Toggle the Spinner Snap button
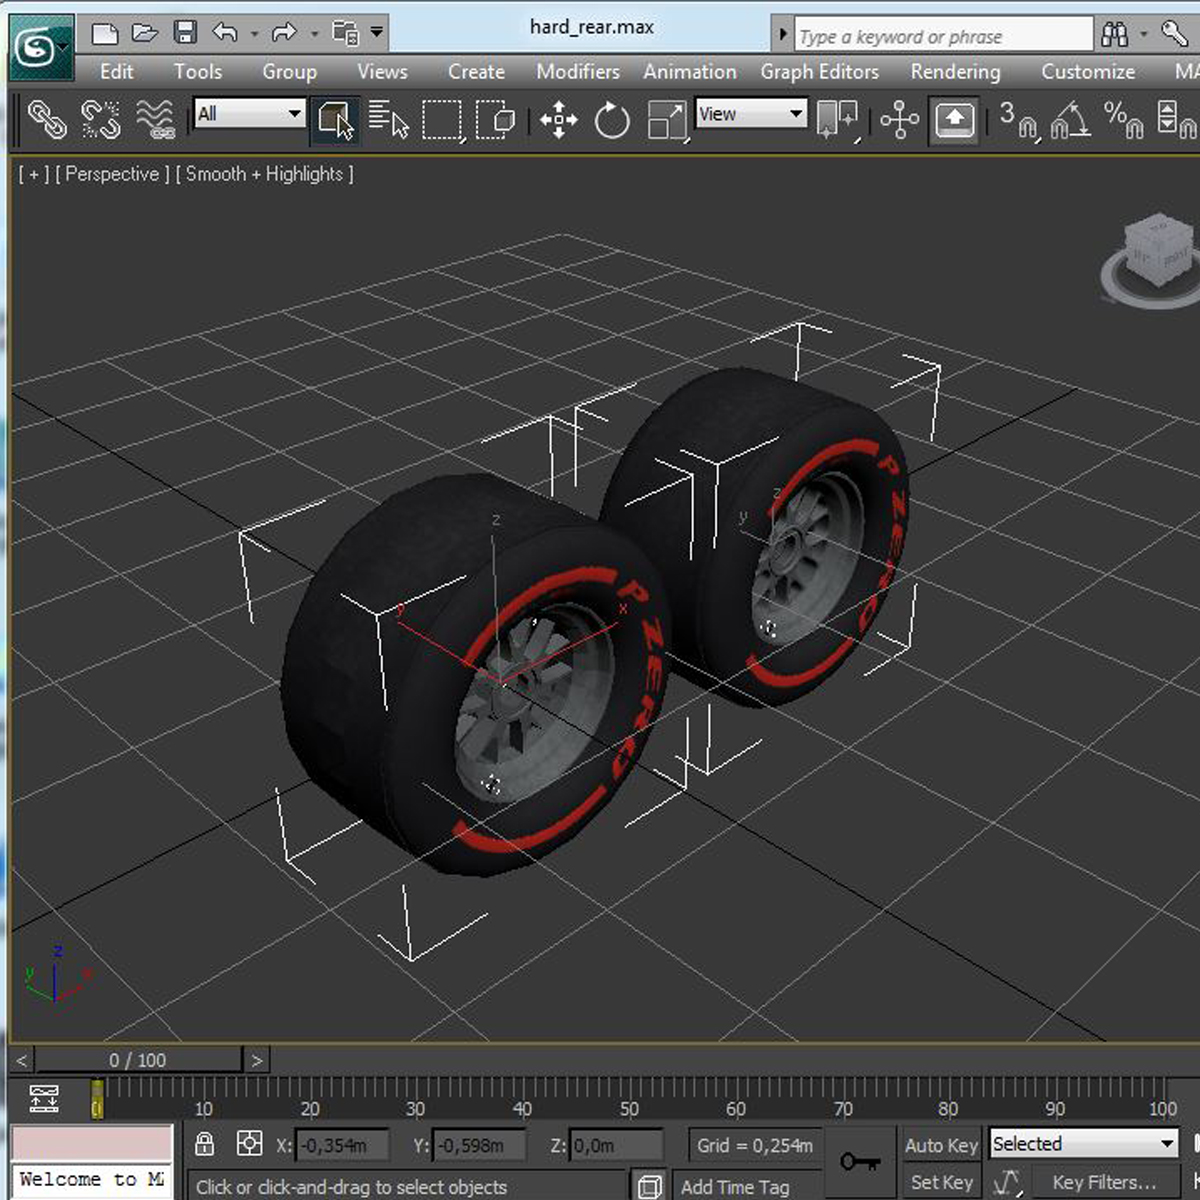 click(x=1175, y=120)
